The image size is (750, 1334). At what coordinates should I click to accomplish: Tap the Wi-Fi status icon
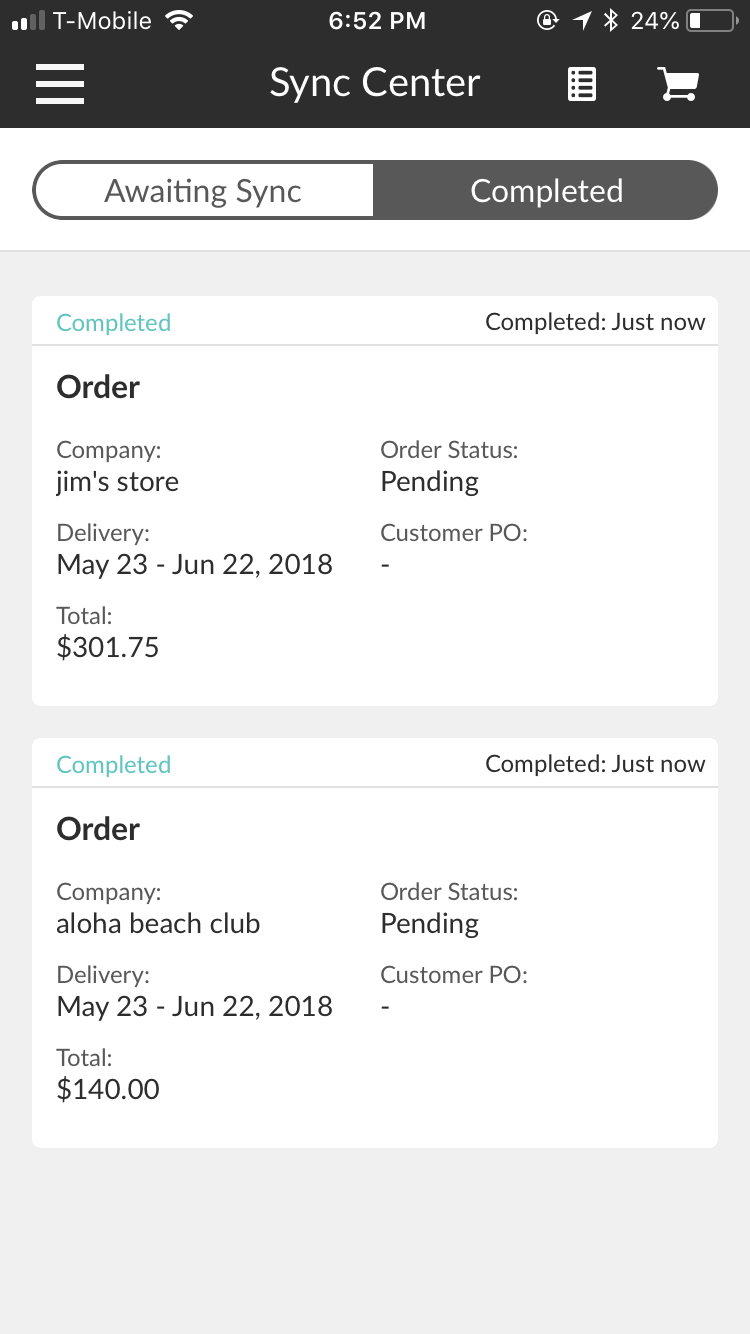click(x=180, y=20)
